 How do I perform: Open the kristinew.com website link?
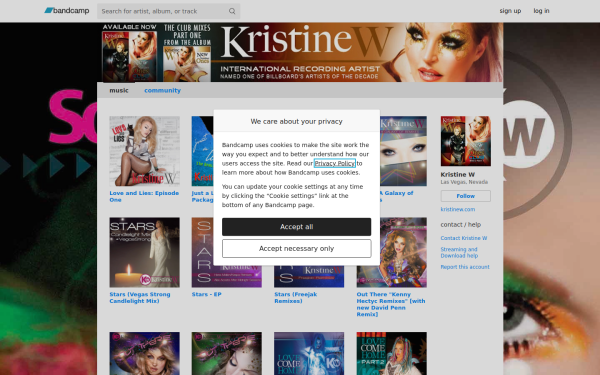(x=458, y=209)
